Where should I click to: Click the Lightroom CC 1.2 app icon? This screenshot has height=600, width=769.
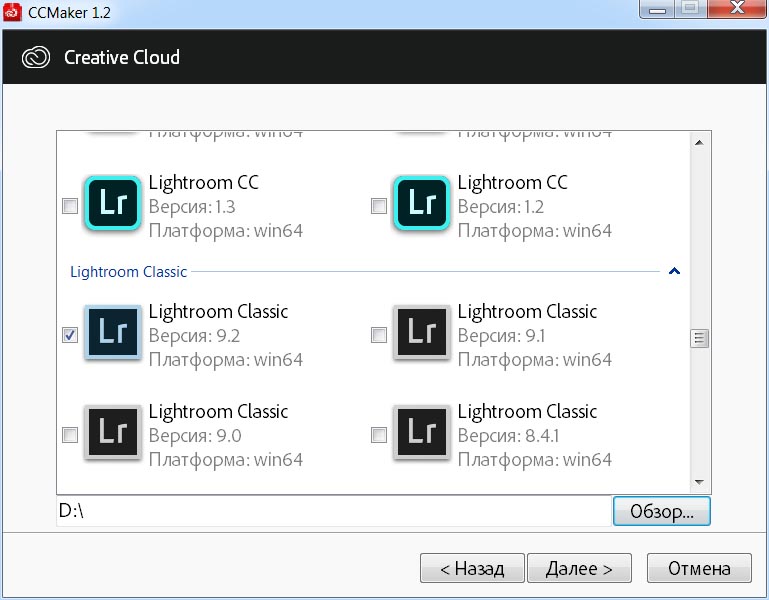click(x=421, y=203)
